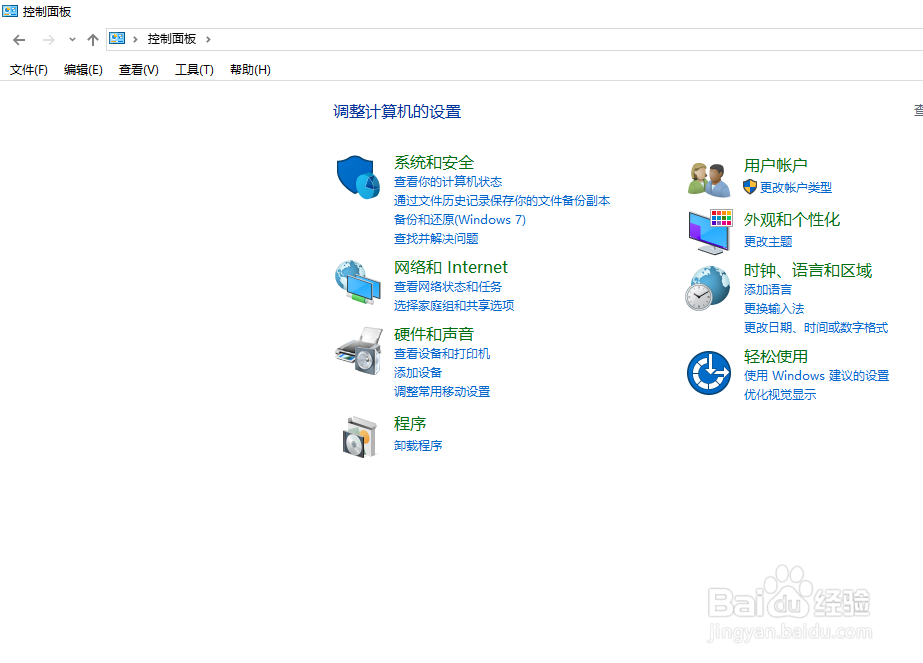923x663 pixels.
Task: Click 选择家庭组和共享选项 link
Action: (454, 305)
